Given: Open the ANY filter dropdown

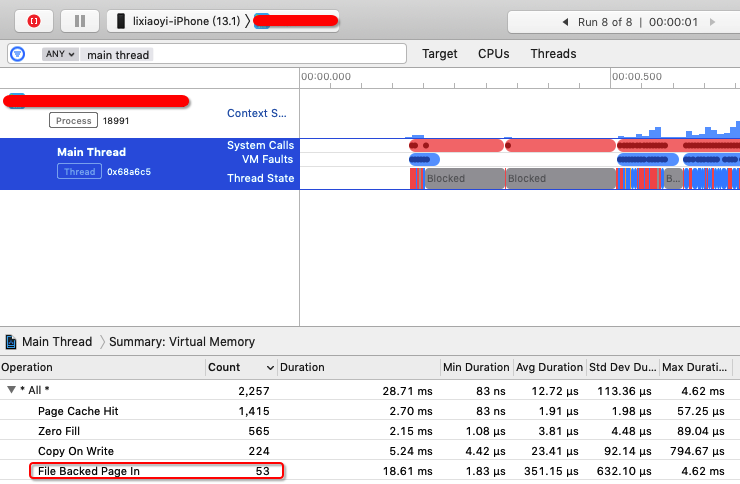Looking at the screenshot, I should [x=59, y=54].
